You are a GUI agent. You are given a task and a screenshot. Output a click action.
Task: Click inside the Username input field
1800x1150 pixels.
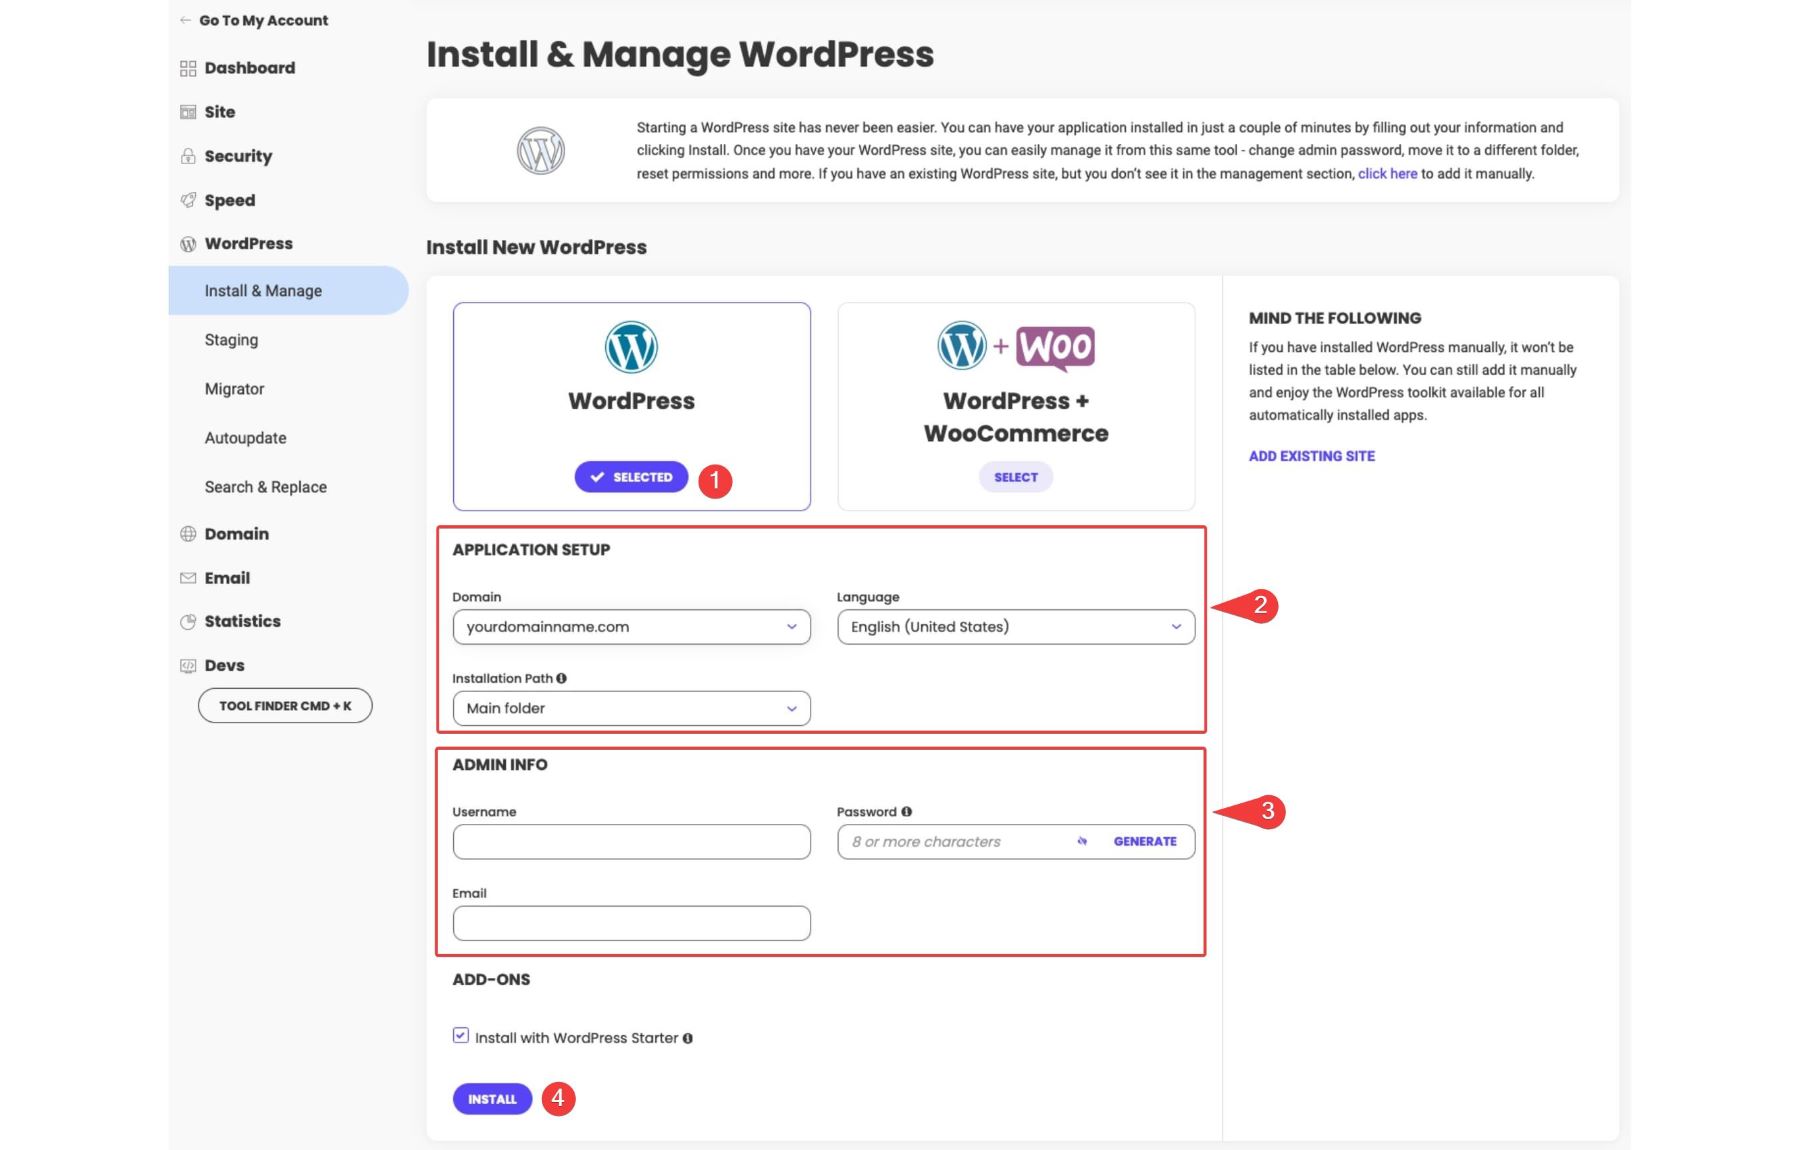coord(630,842)
